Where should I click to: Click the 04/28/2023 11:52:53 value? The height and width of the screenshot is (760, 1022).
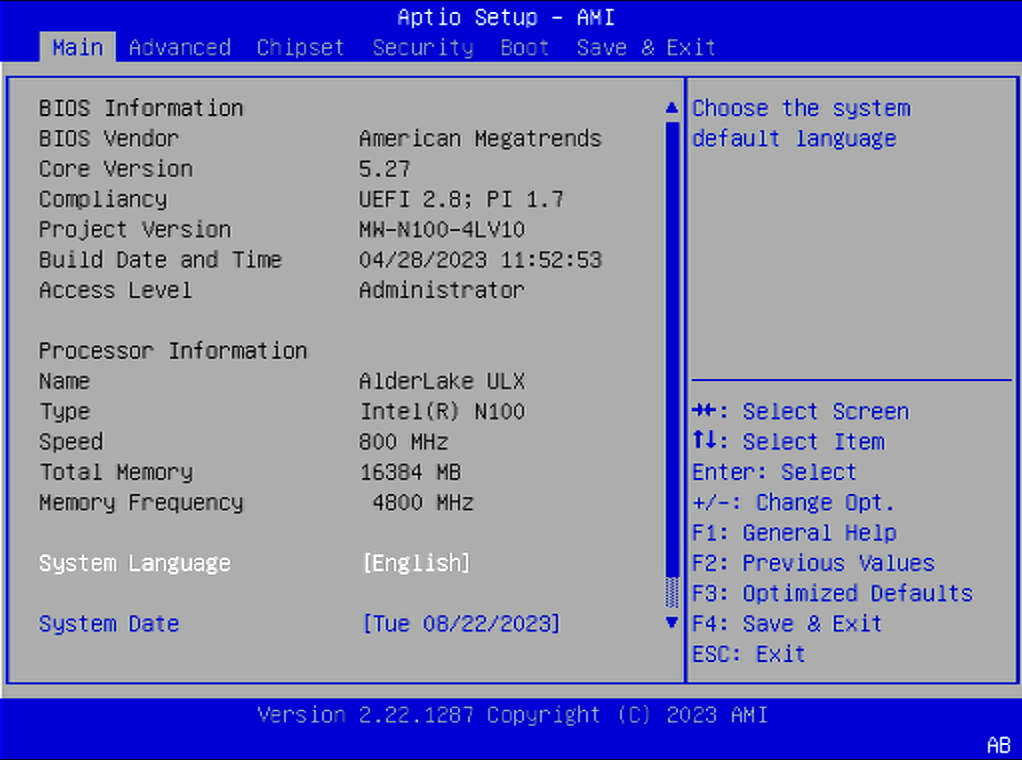tap(480, 260)
